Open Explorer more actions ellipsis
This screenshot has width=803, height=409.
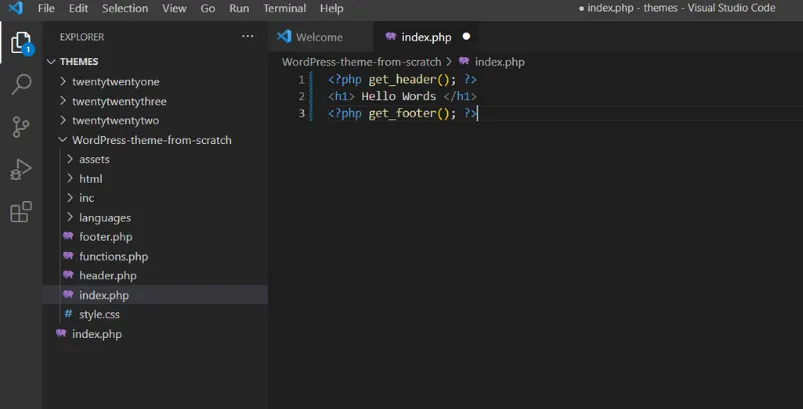(247, 36)
